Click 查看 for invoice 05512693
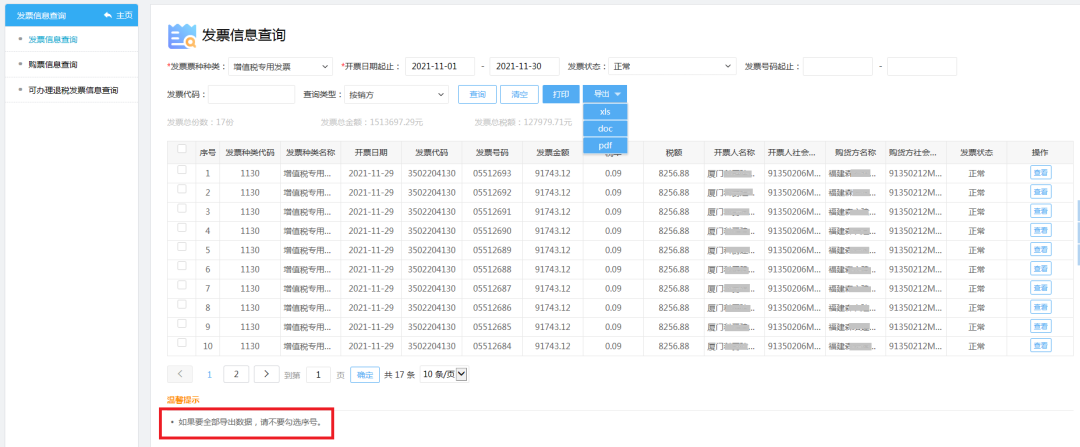 (x=1041, y=172)
